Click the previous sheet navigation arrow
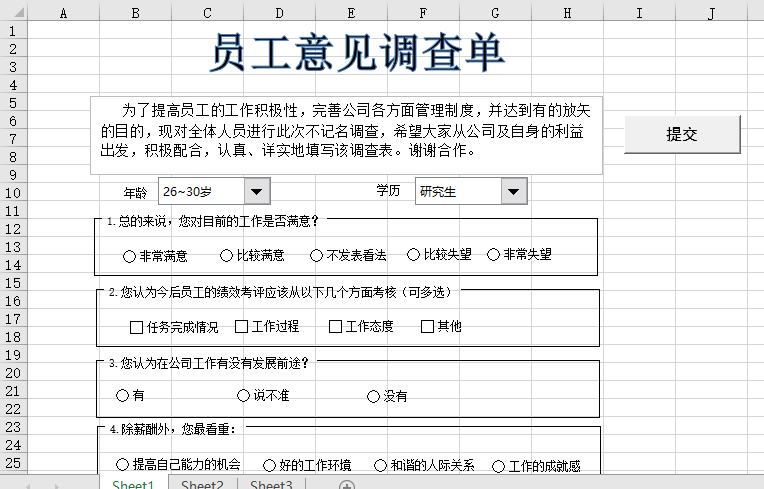Image resolution: width=764 pixels, height=489 pixels. pyautogui.click(x=30, y=485)
